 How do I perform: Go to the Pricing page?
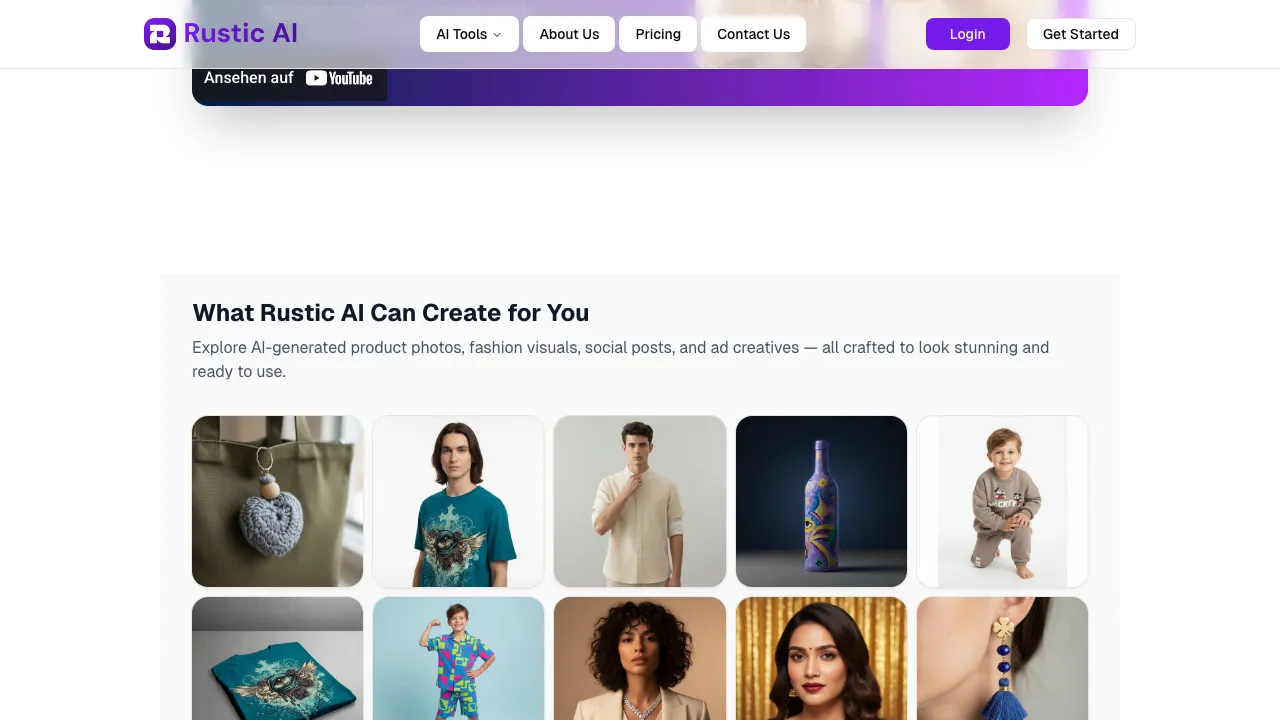click(658, 34)
